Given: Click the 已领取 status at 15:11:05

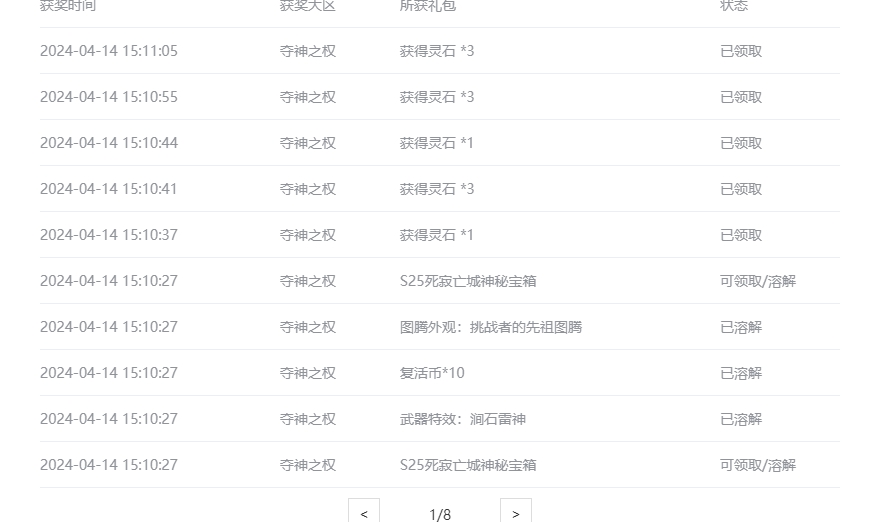Looking at the screenshot, I should (x=741, y=51).
